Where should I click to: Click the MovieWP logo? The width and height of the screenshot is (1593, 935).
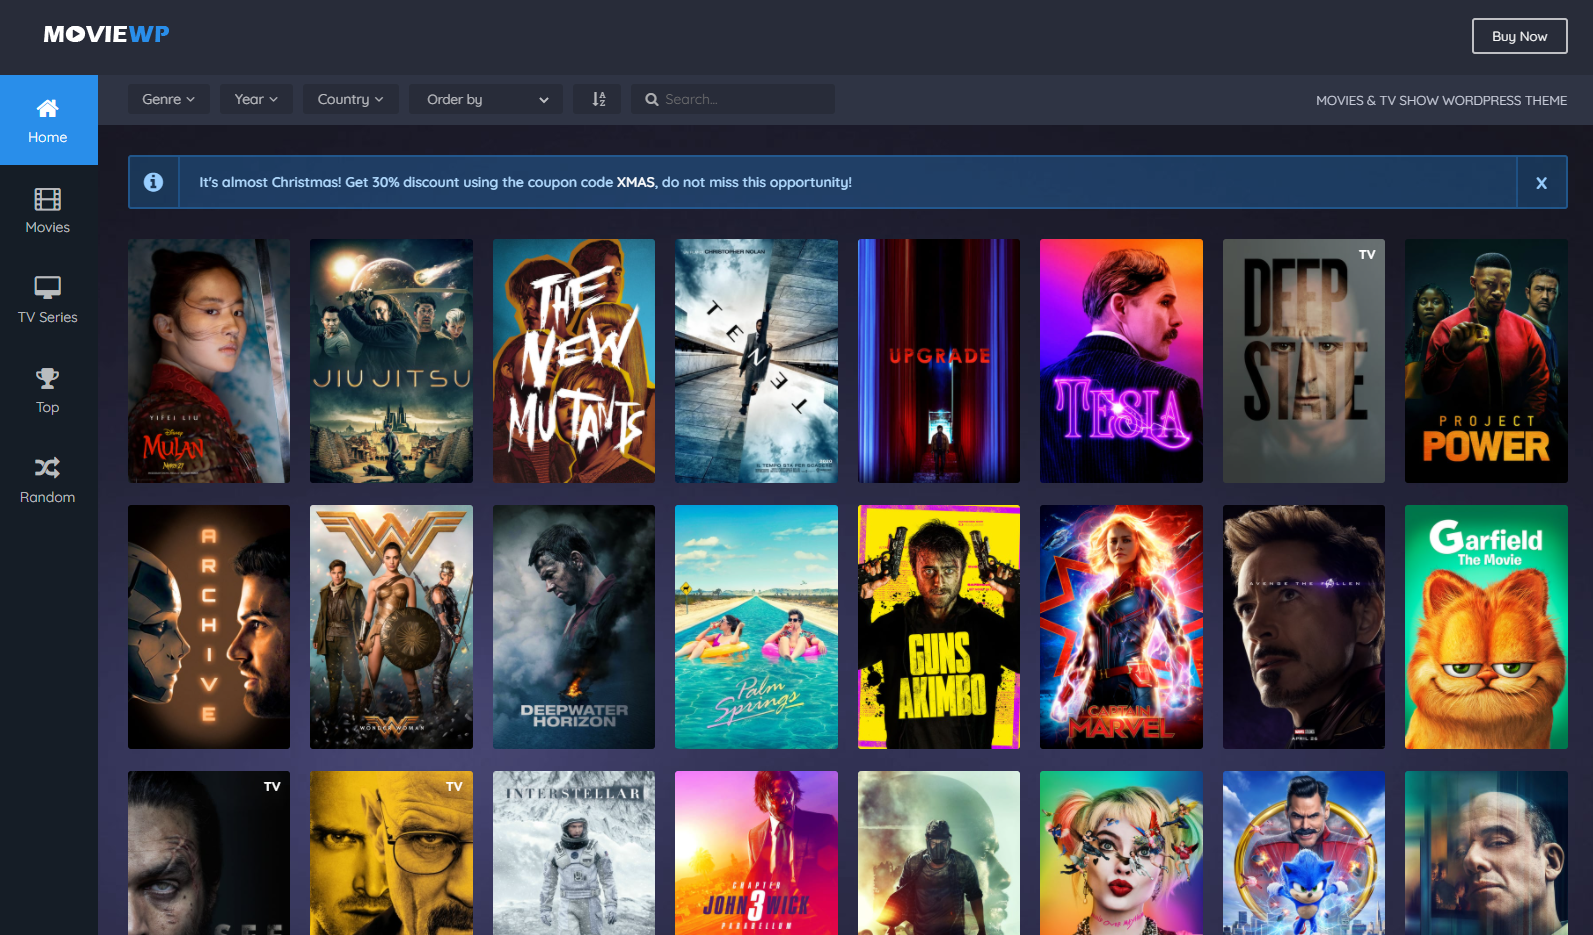(x=106, y=35)
